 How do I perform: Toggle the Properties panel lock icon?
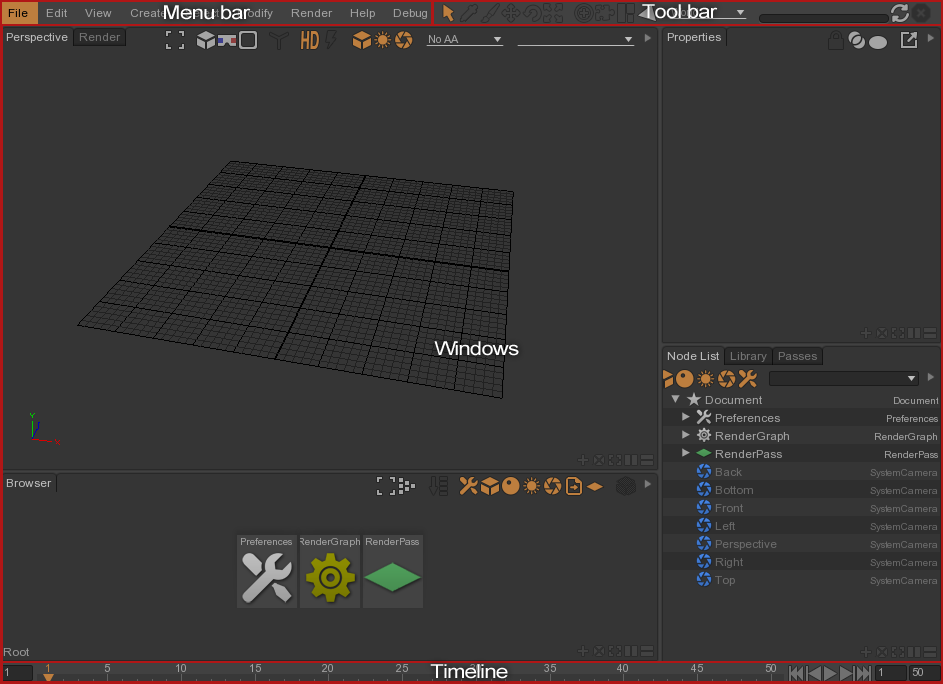pyautogui.click(x=835, y=40)
